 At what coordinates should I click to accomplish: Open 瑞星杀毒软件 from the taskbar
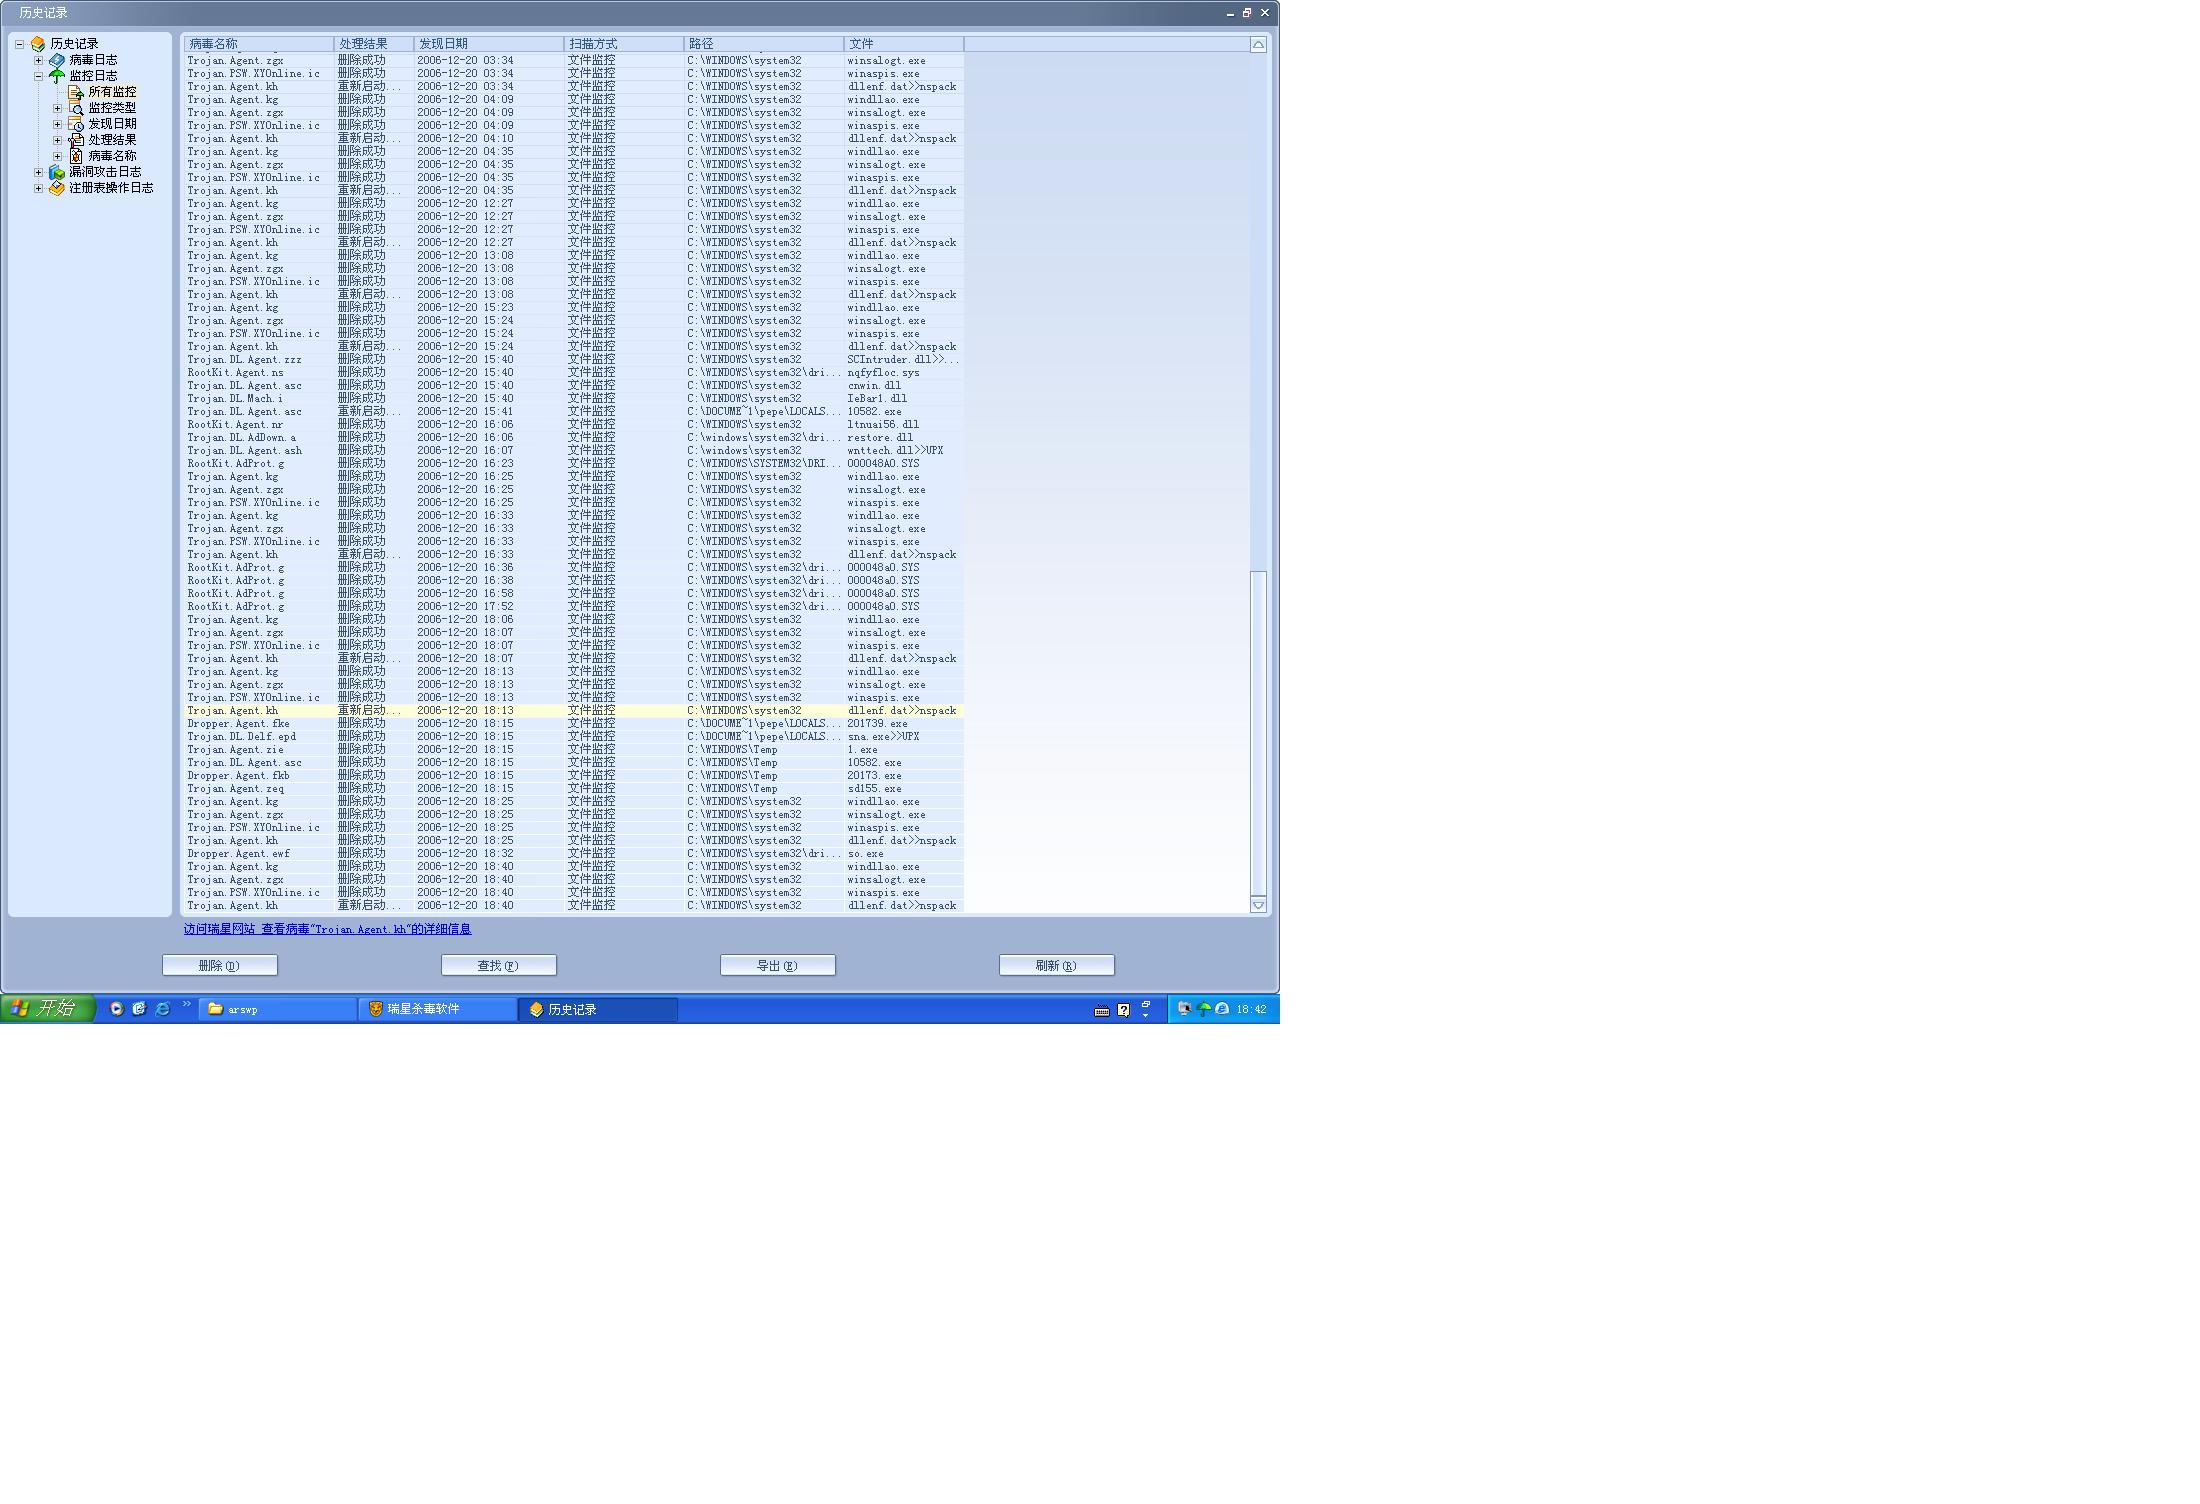[x=437, y=1009]
